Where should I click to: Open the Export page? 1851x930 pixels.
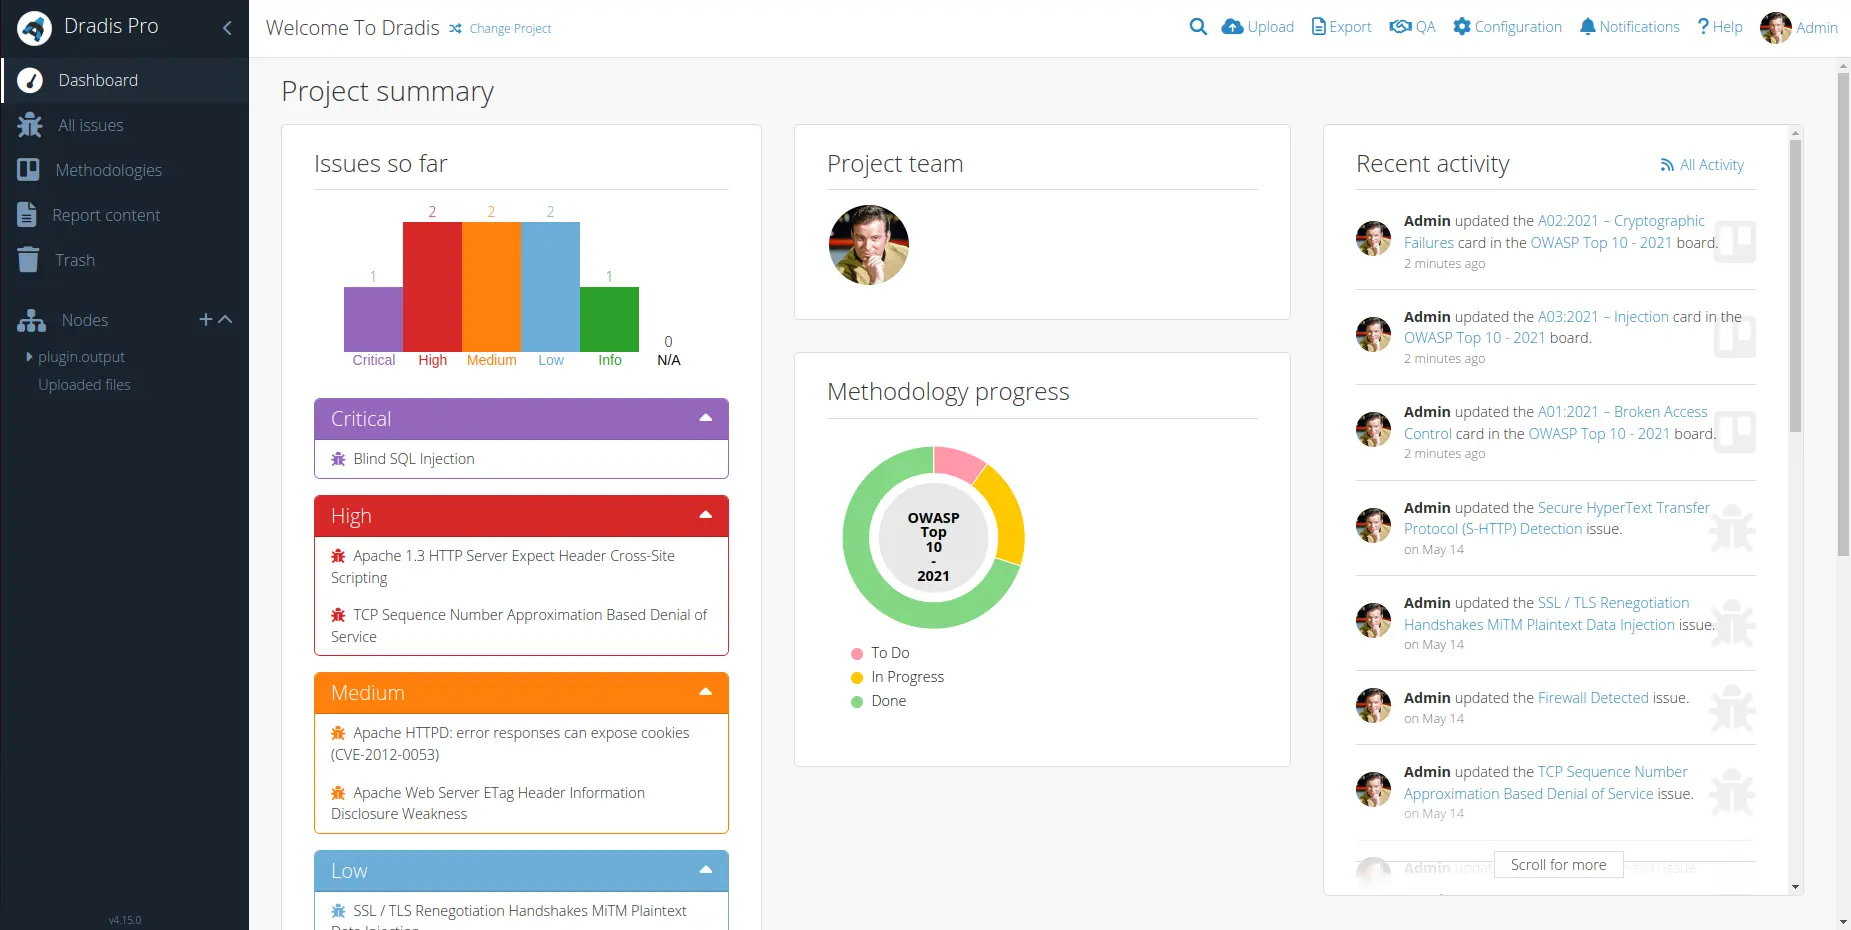(1342, 27)
